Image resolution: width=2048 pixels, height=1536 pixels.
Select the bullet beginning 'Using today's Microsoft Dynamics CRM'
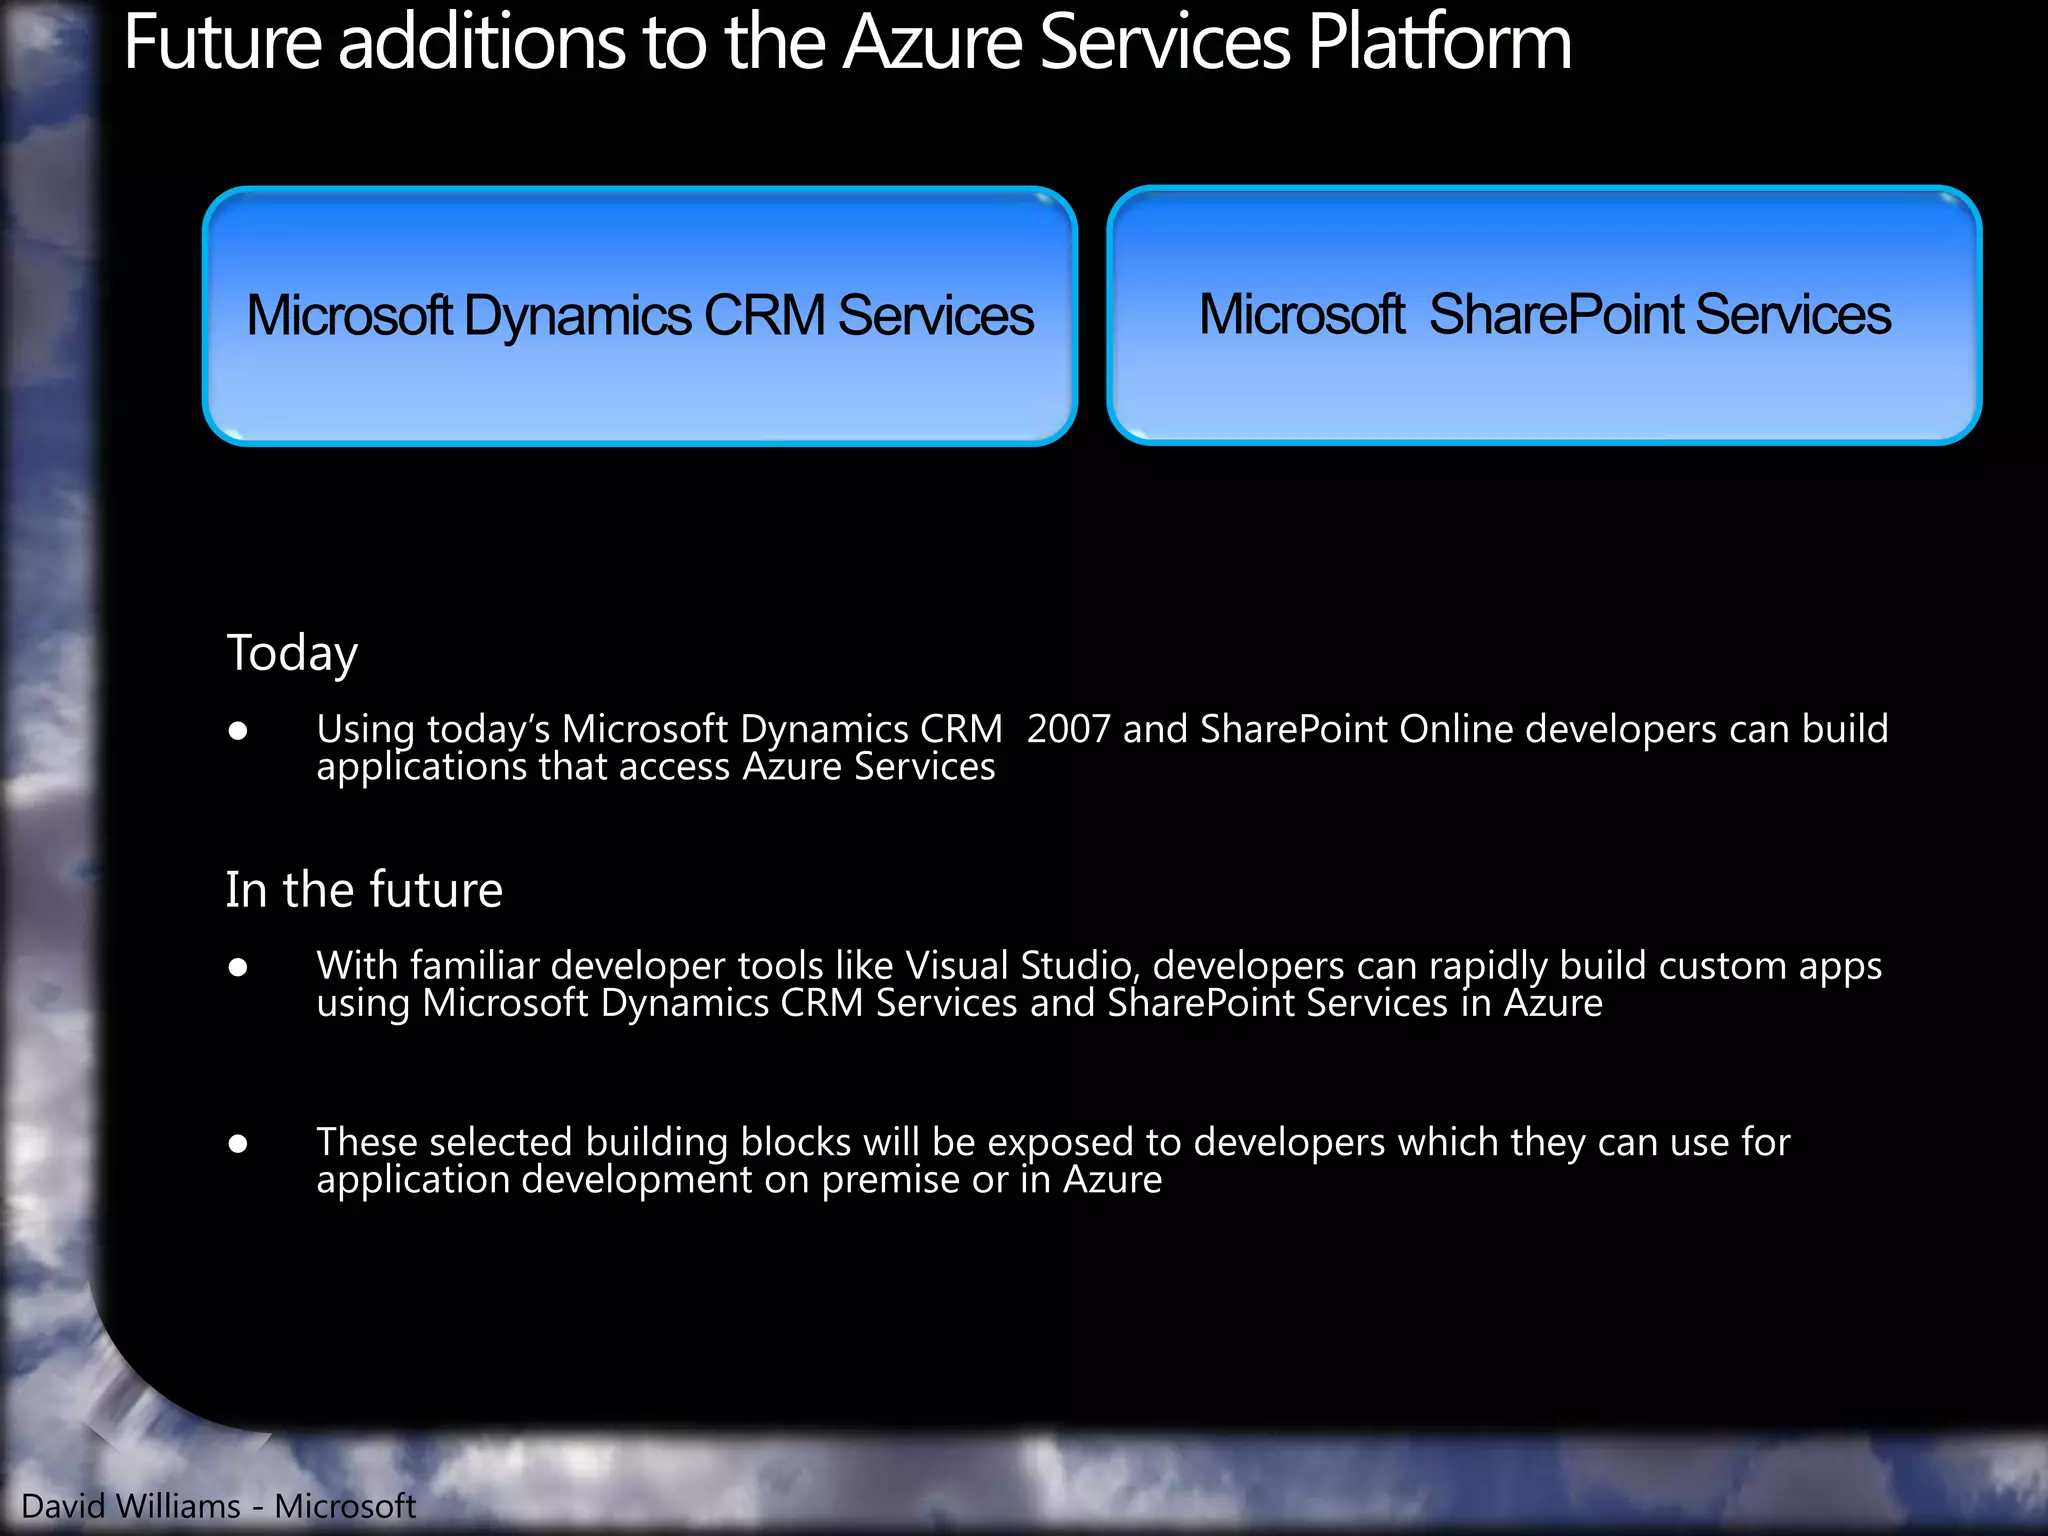click(x=1102, y=747)
